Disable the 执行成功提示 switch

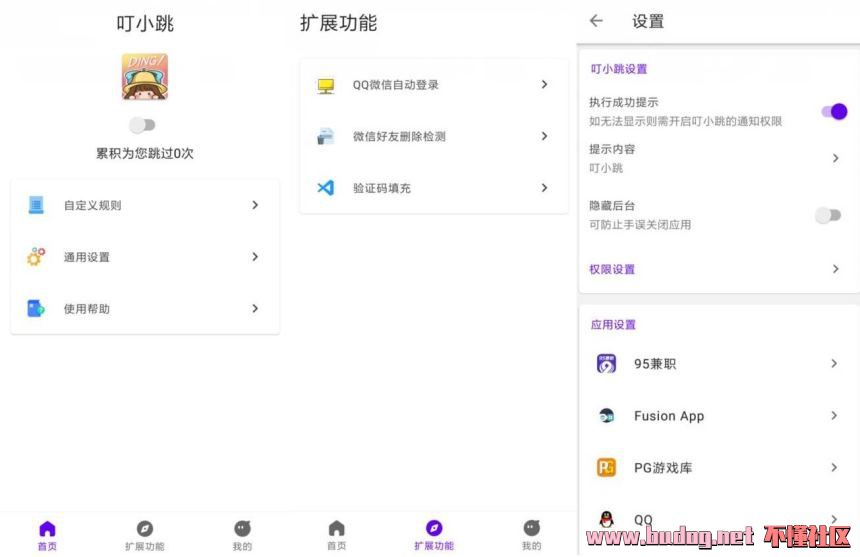[834, 112]
